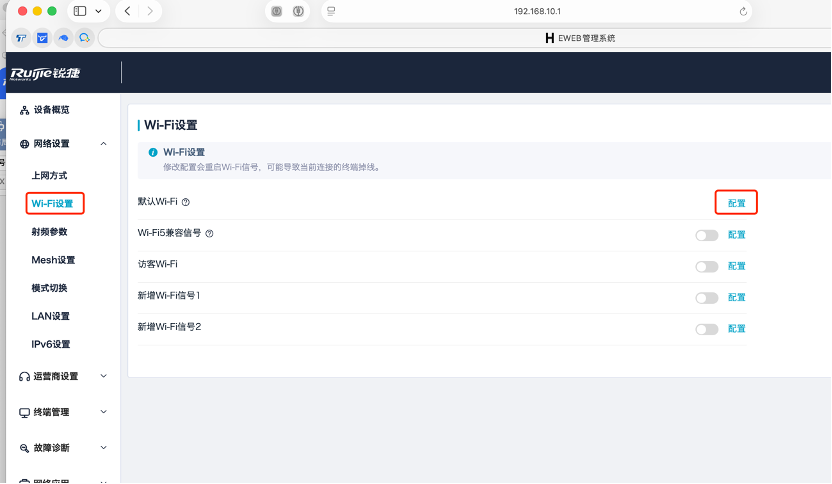Enable the 访客Wi-Fi switch
The image size is (832, 484).
707,266
